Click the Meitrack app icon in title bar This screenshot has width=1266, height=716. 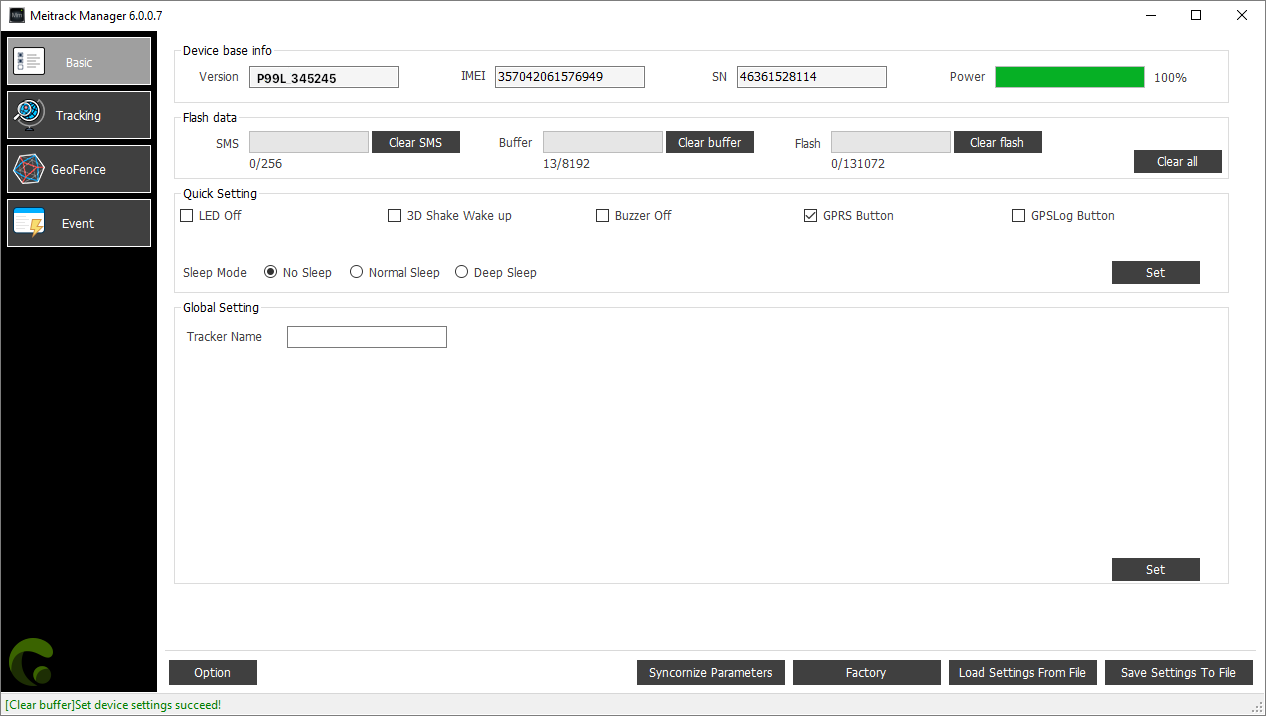[17, 16]
